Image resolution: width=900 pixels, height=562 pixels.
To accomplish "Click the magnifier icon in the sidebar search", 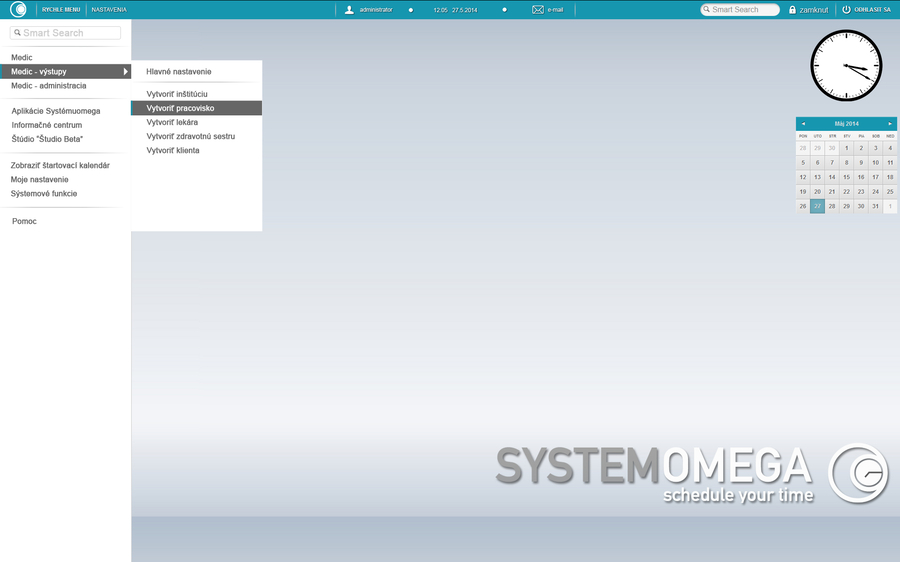I will (17, 33).
